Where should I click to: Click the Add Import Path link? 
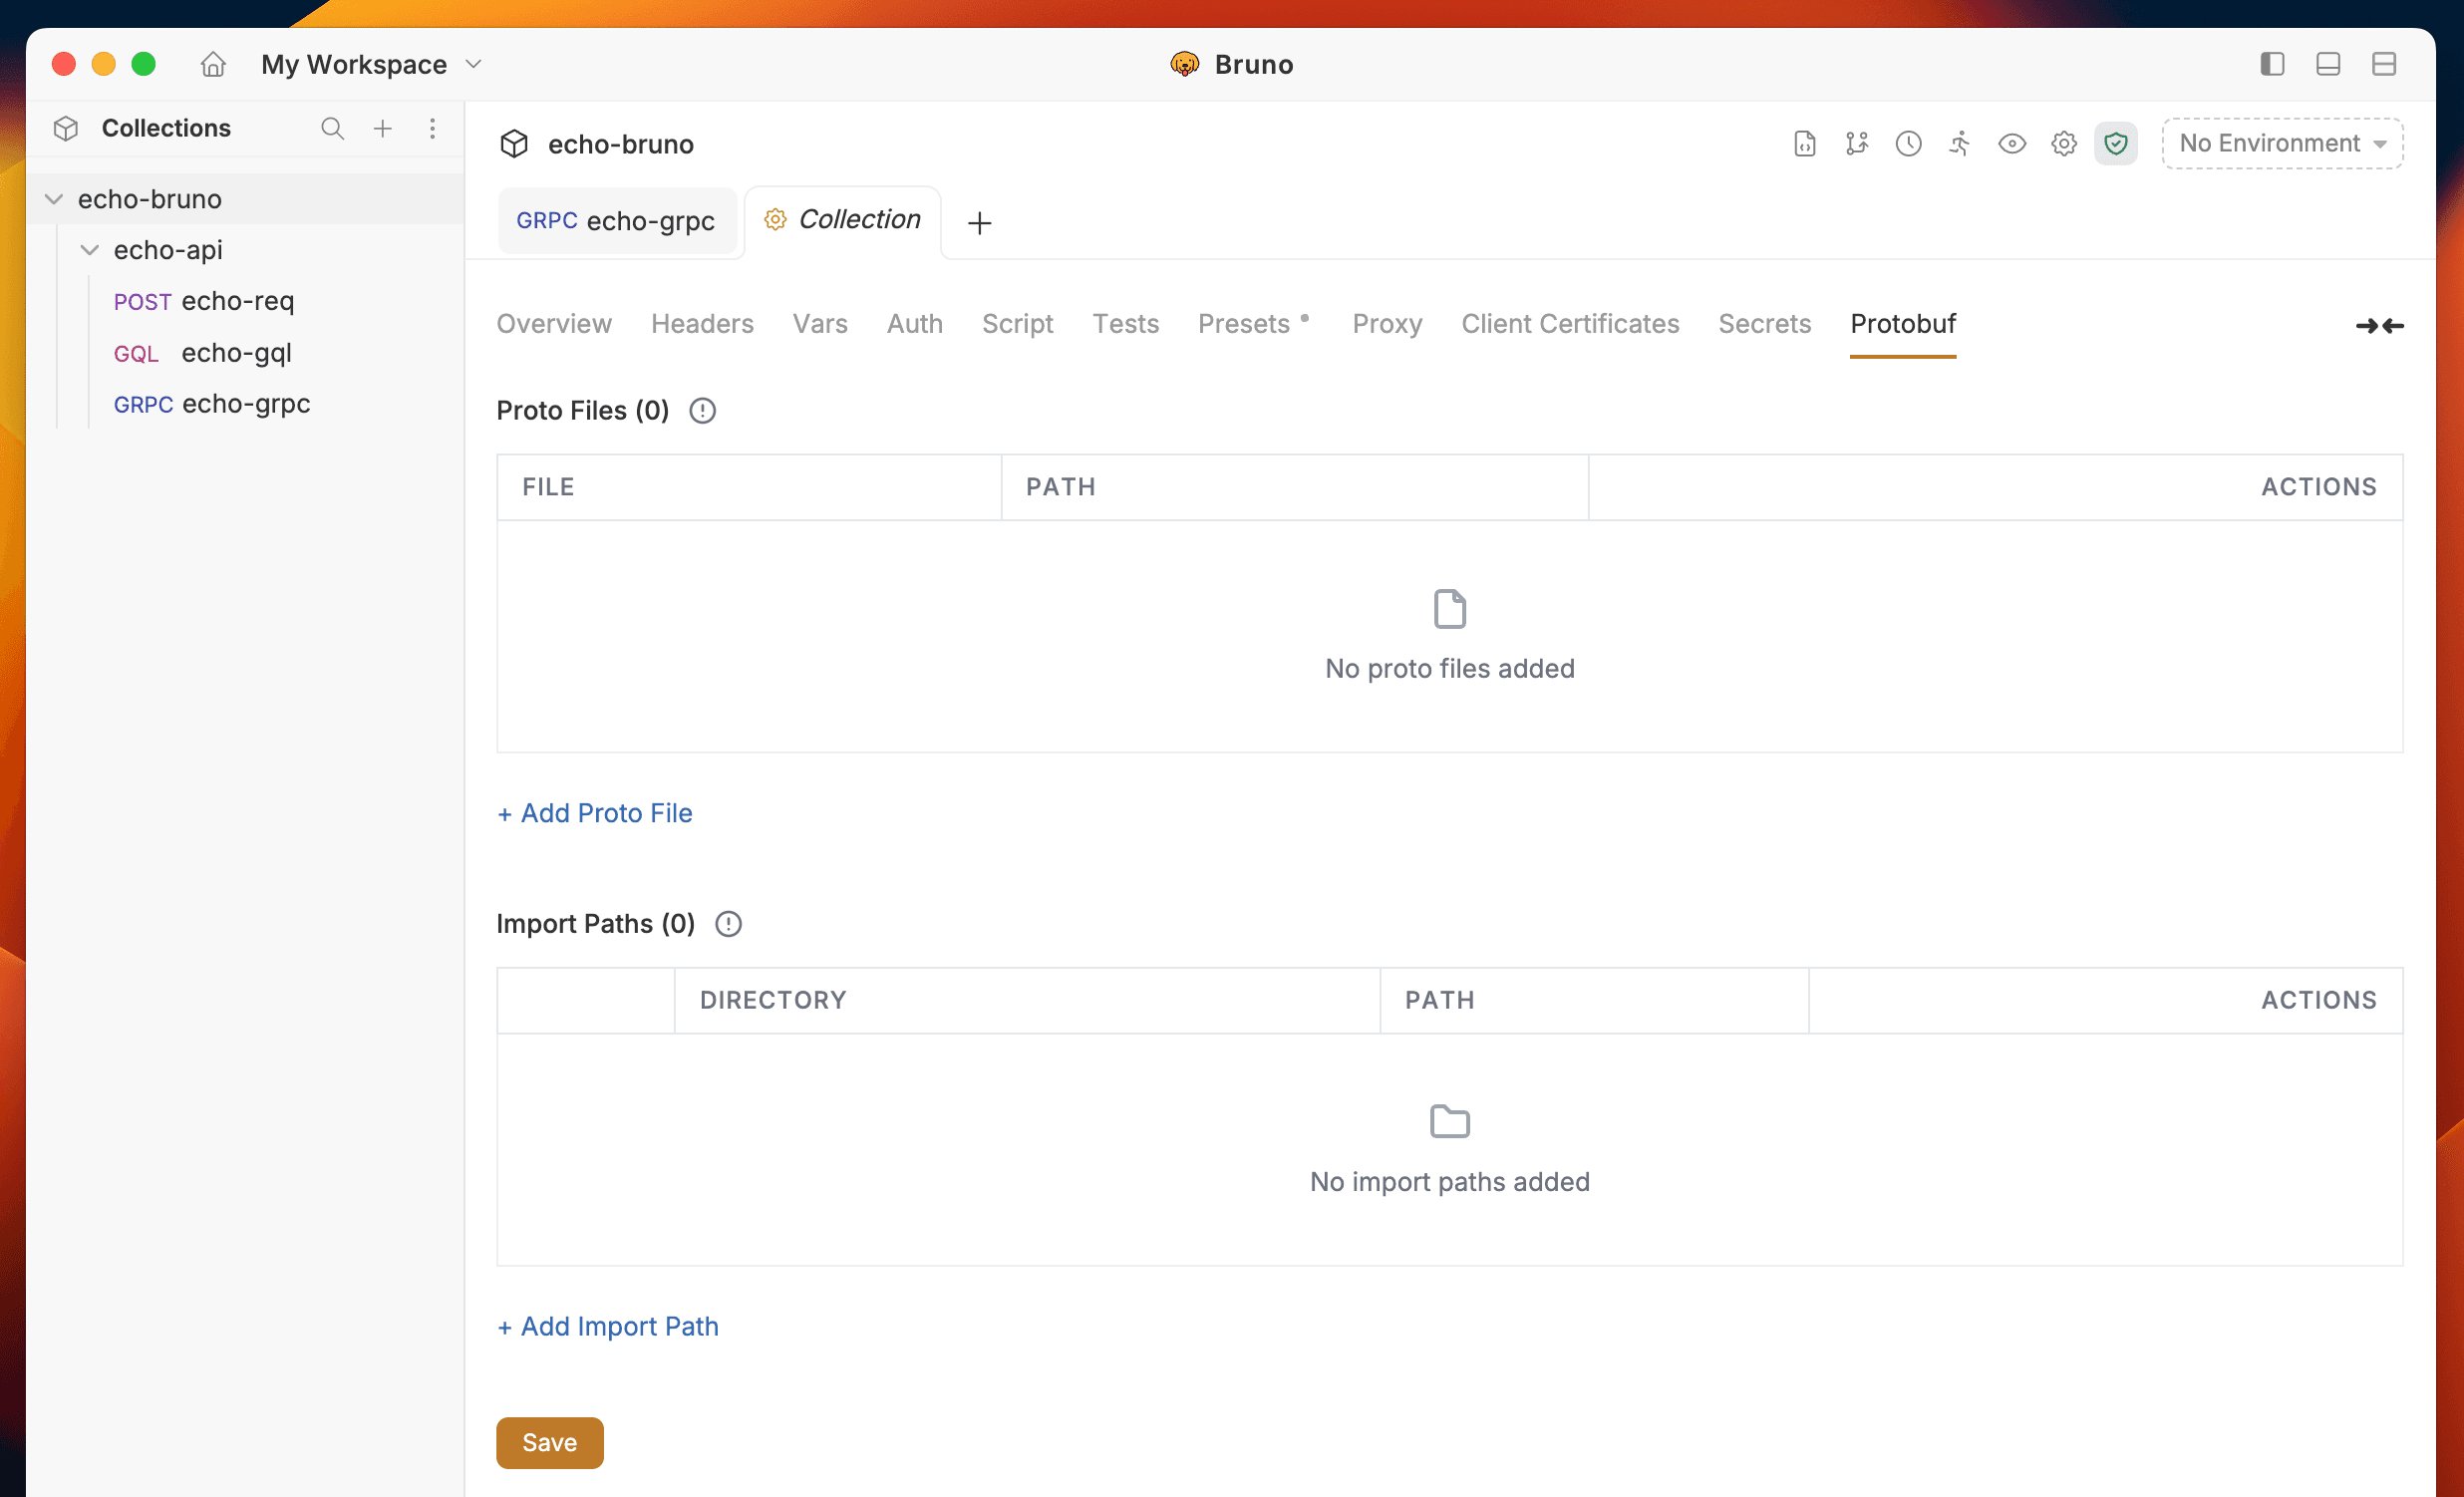[x=608, y=1326]
